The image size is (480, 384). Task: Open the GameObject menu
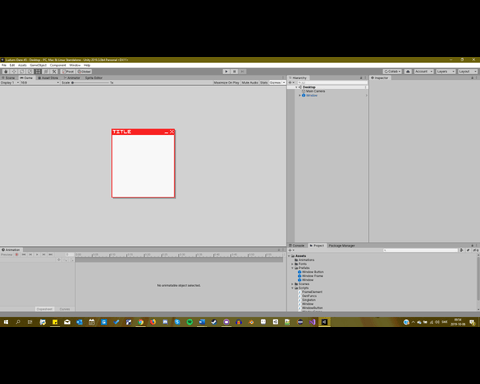click(x=38, y=65)
